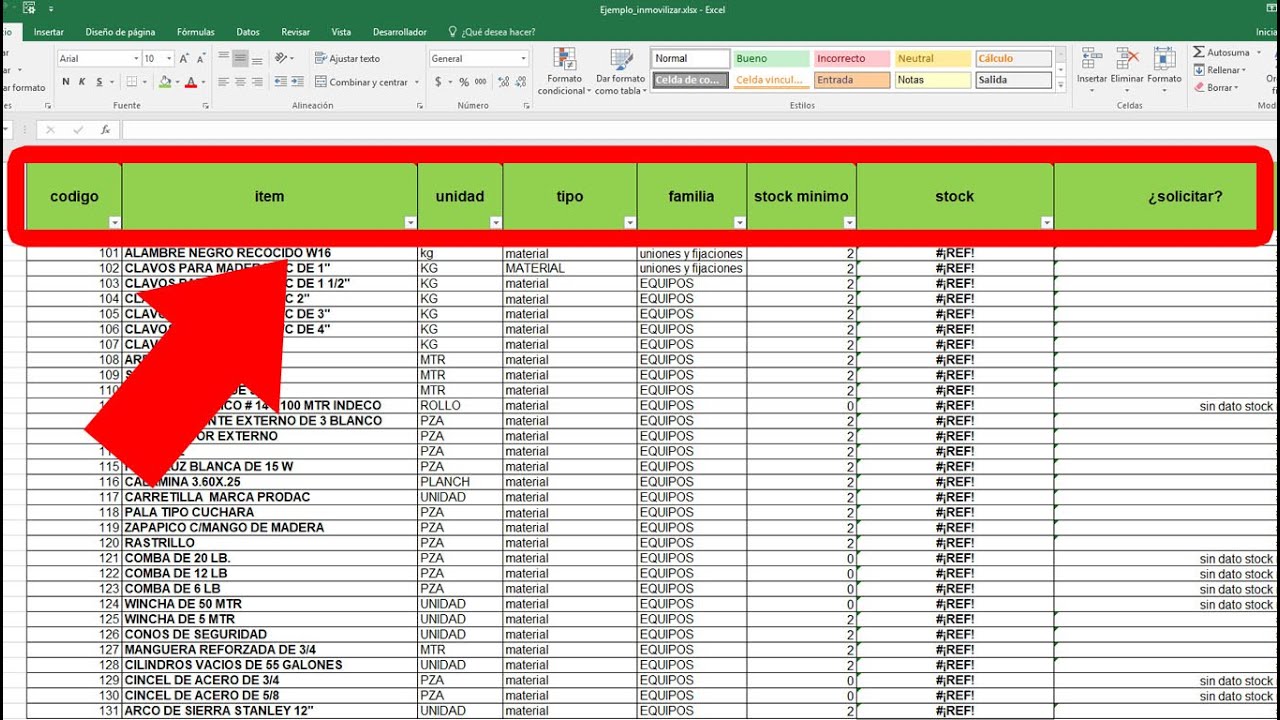Apply the Bueno green cell style swatch

pyautogui.click(x=771, y=59)
